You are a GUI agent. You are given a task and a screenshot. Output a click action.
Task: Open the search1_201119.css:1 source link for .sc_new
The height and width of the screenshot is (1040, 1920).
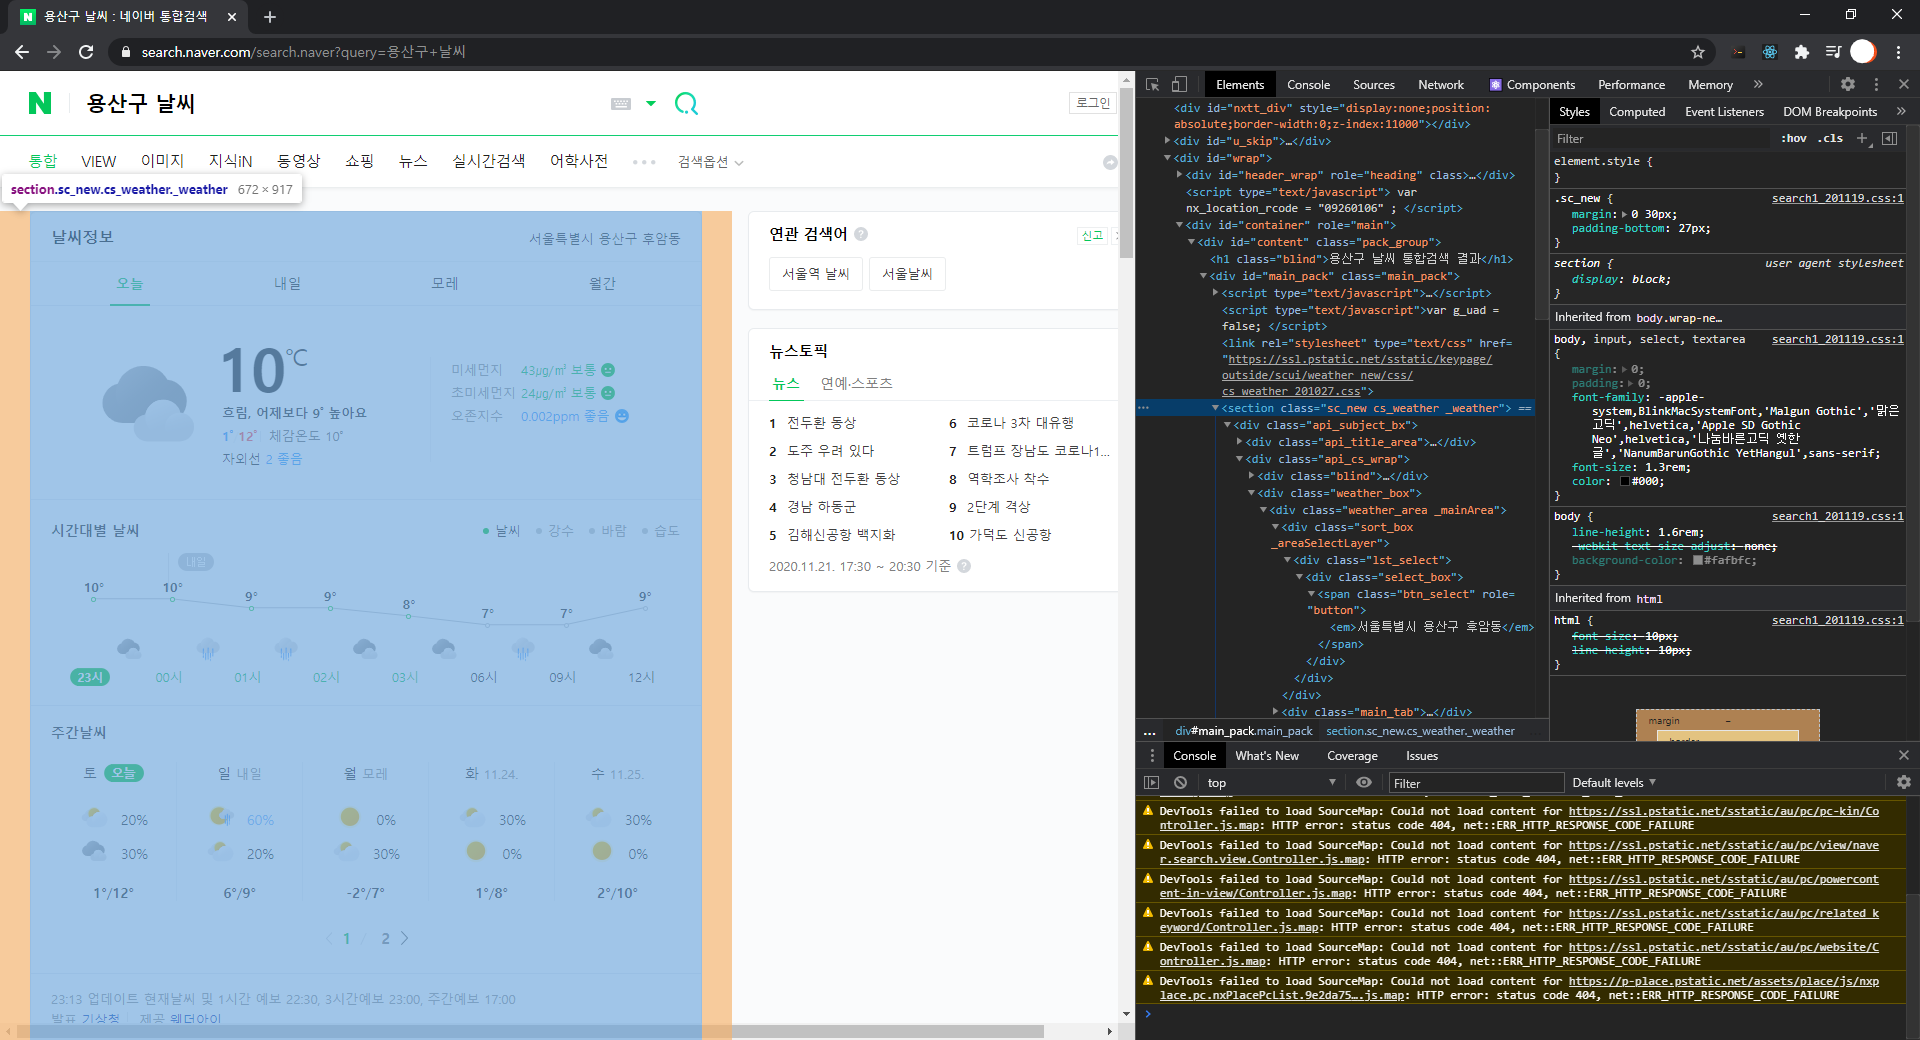[x=1837, y=199]
